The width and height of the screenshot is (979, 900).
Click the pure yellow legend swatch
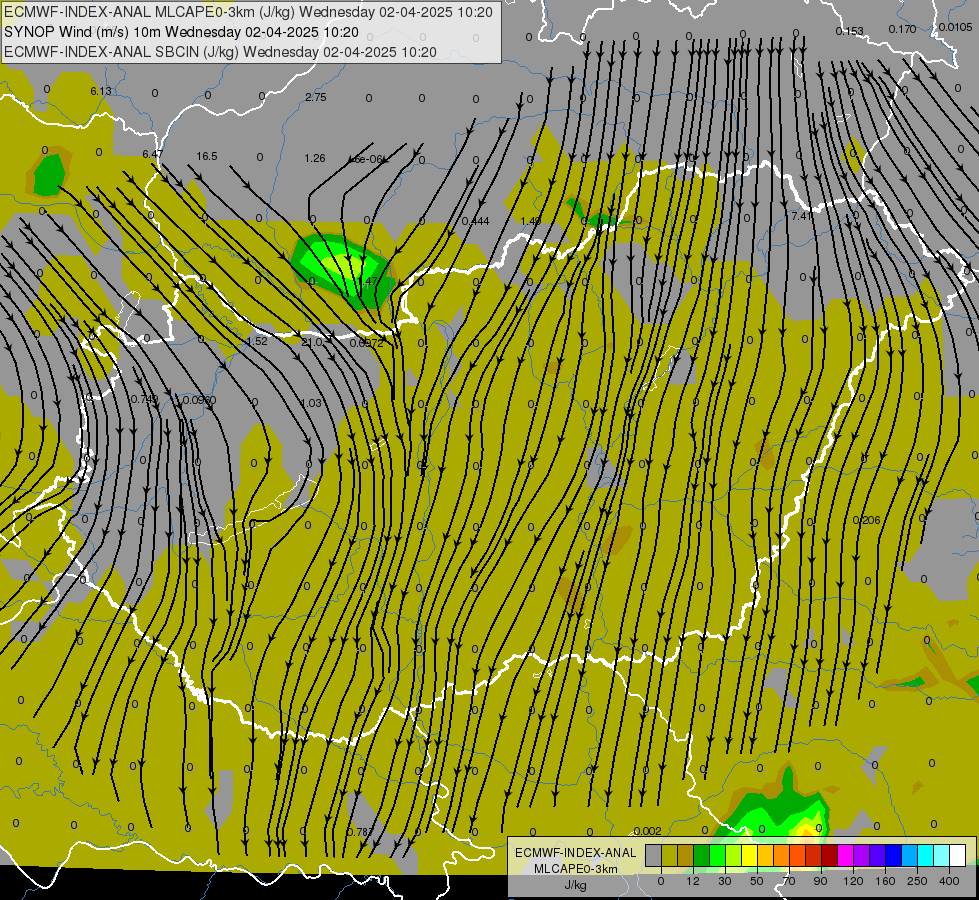pyautogui.click(x=749, y=856)
